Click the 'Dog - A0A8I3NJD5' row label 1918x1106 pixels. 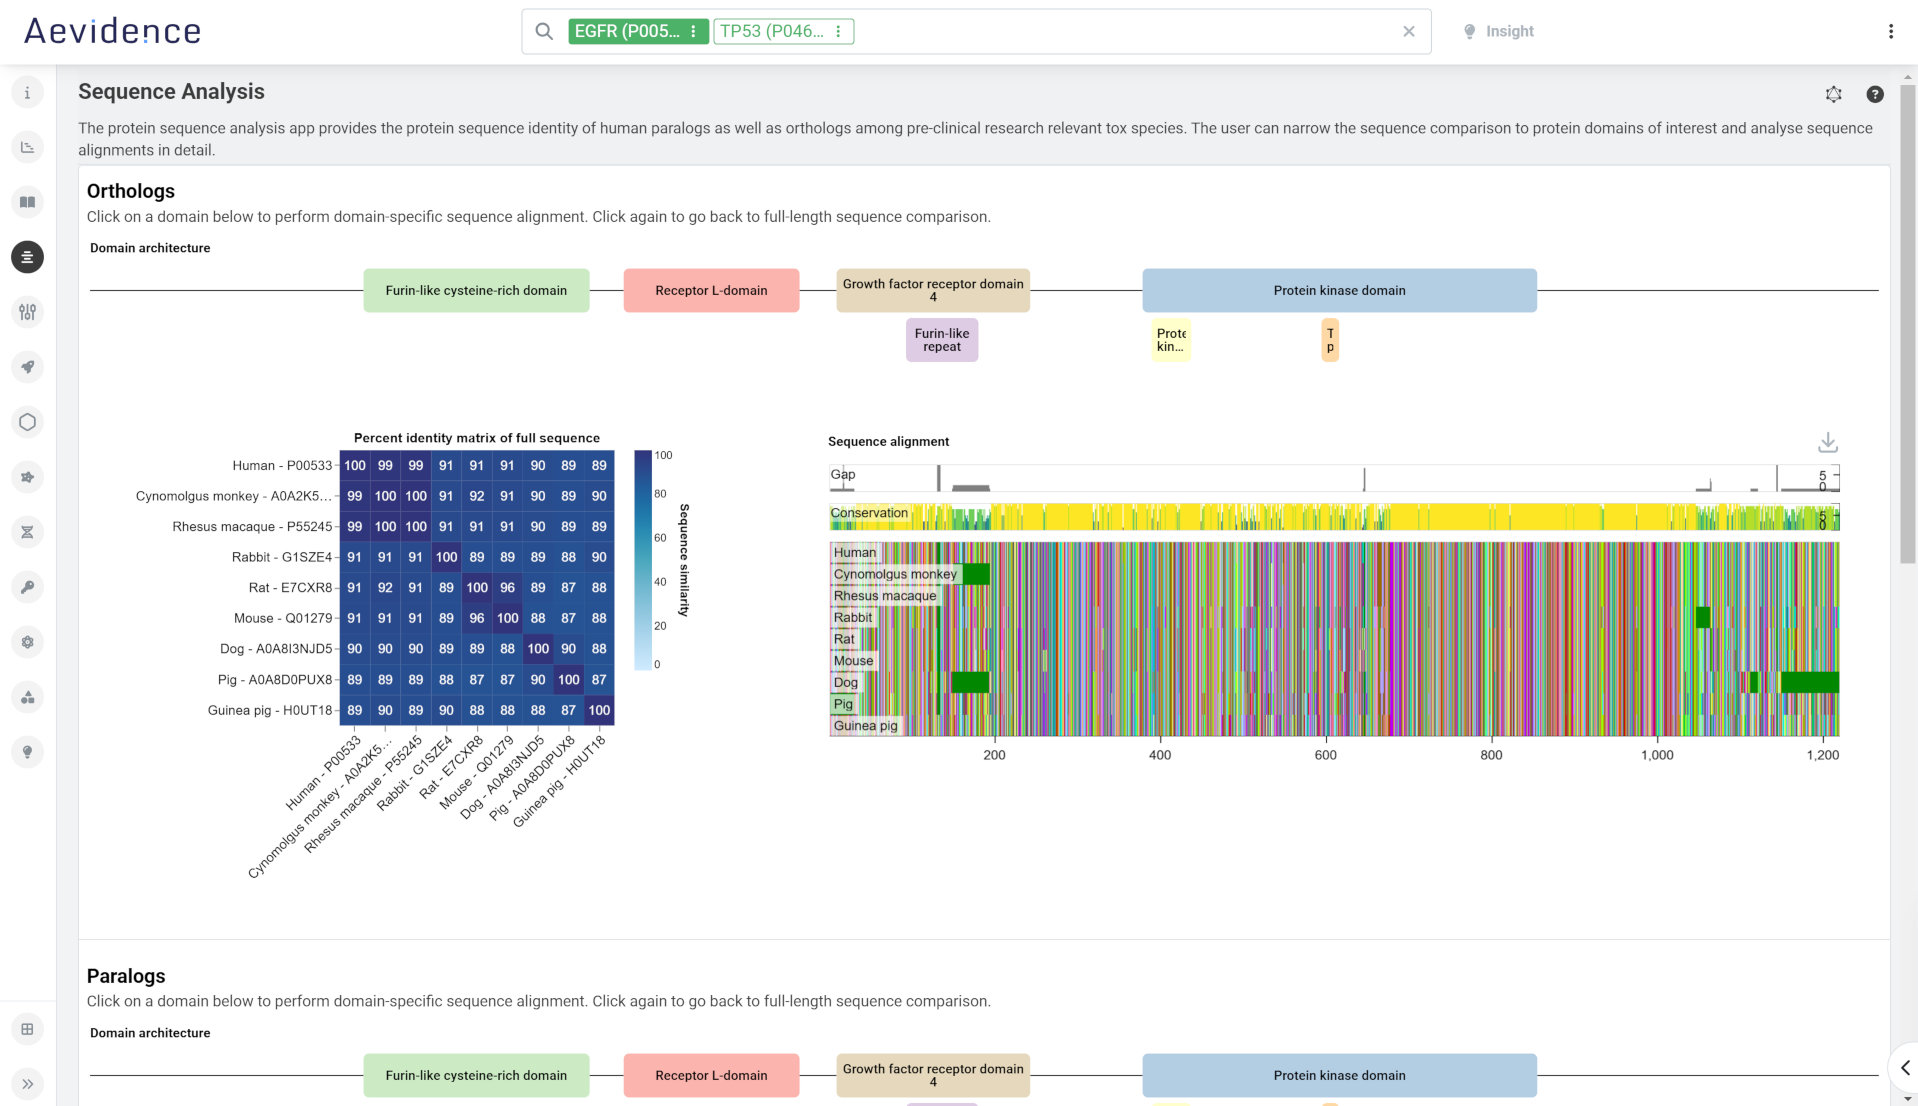276,650
